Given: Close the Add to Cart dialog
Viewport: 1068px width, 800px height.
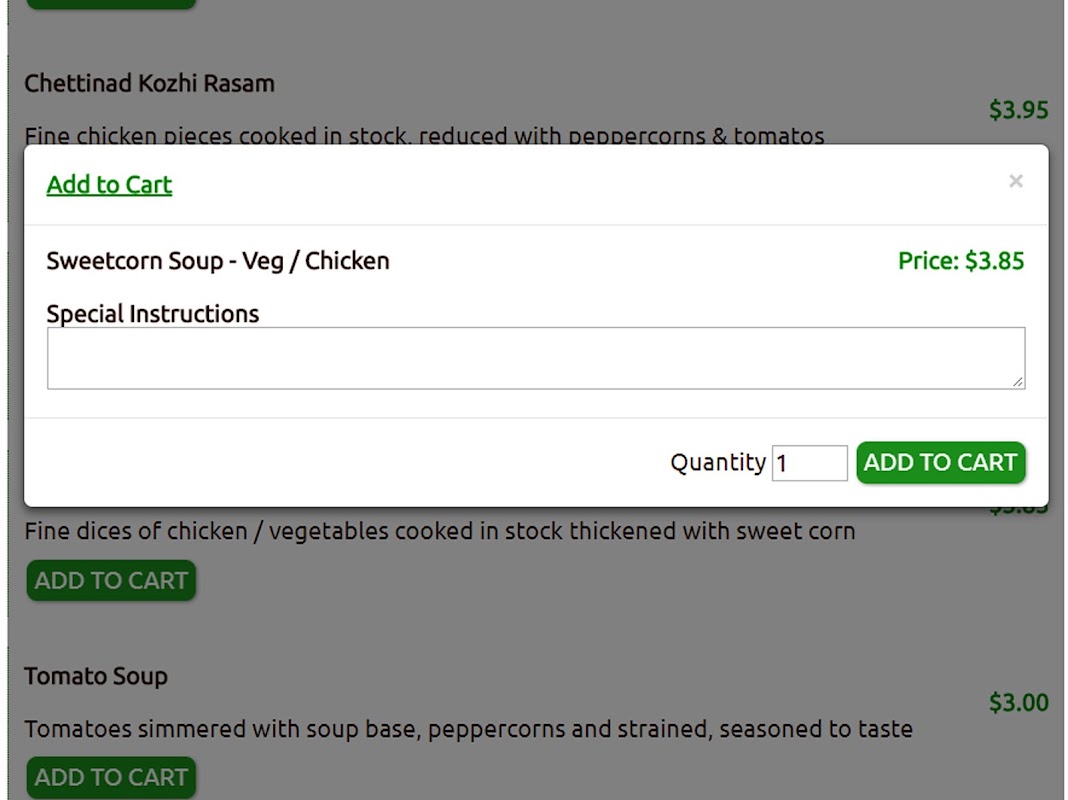Looking at the screenshot, I should click(x=1015, y=181).
